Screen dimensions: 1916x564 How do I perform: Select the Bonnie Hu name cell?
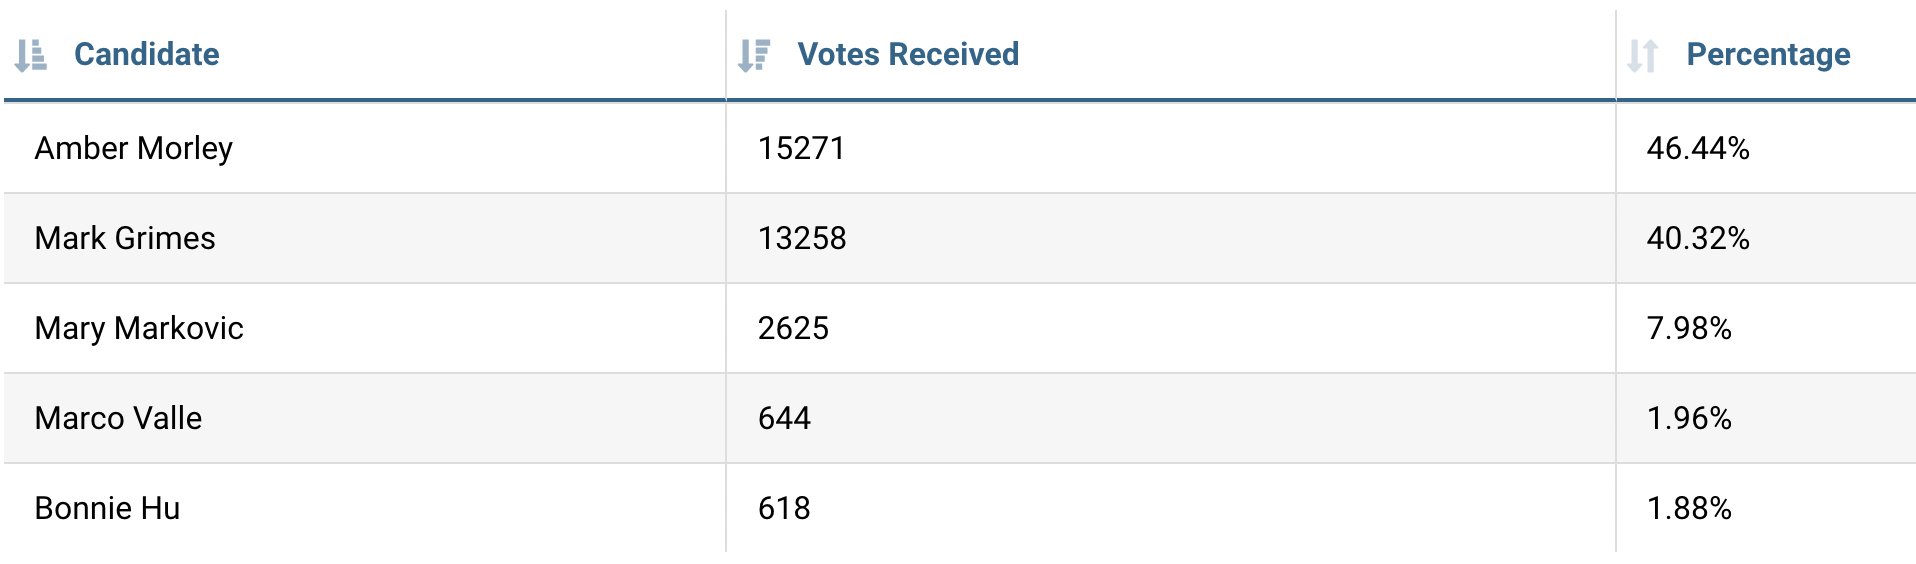click(107, 508)
